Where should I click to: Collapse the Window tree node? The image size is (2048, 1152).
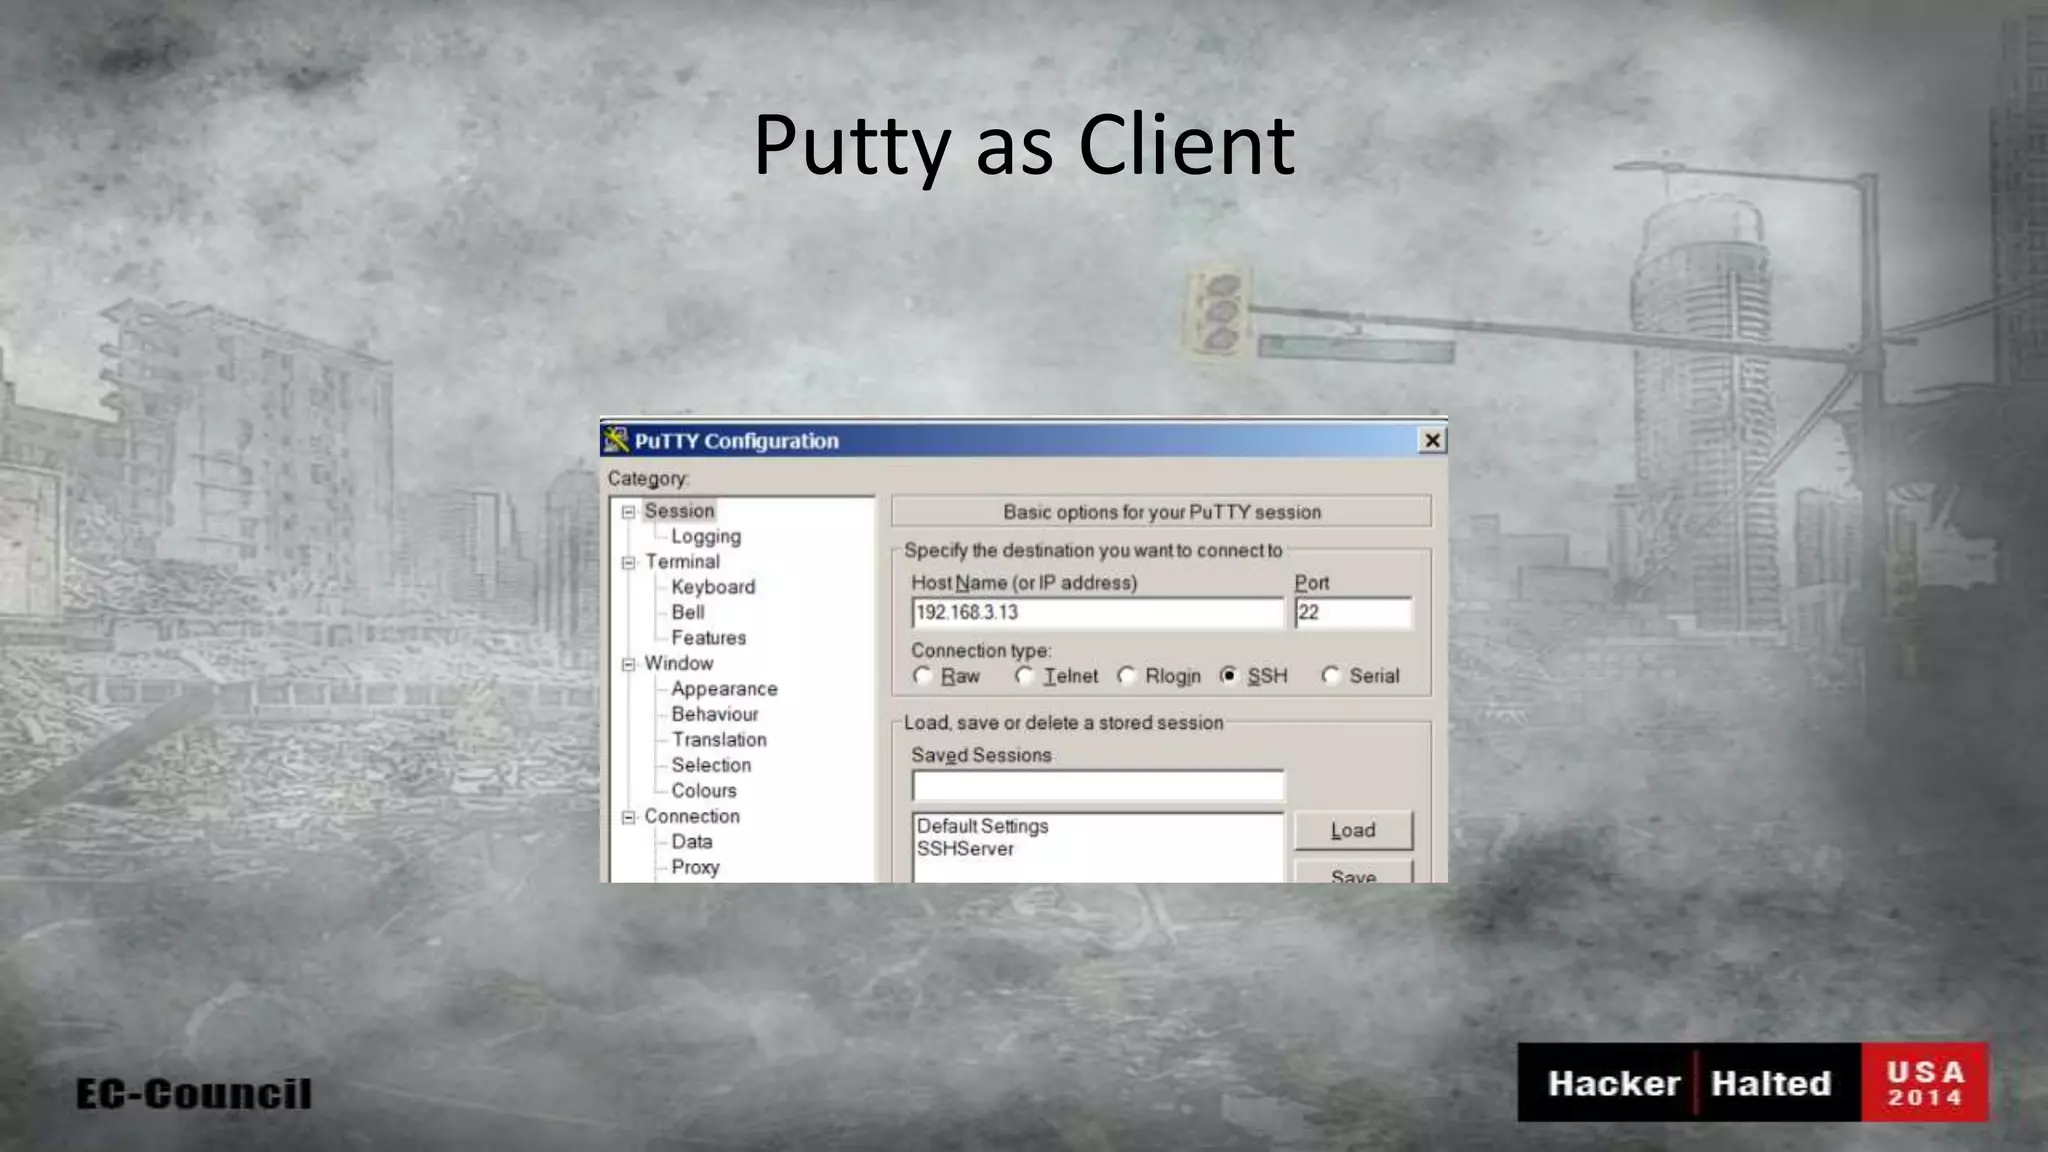[628, 664]
